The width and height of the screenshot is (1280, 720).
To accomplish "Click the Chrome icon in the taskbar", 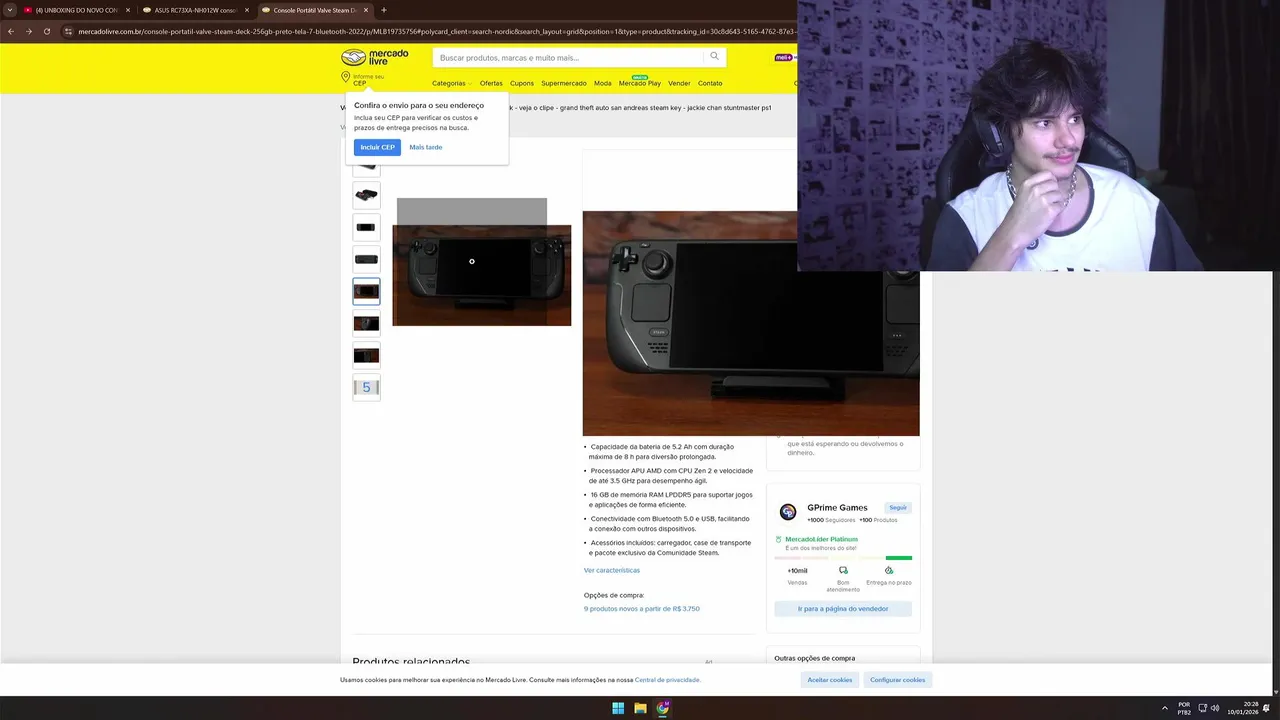I will [663, 708].
